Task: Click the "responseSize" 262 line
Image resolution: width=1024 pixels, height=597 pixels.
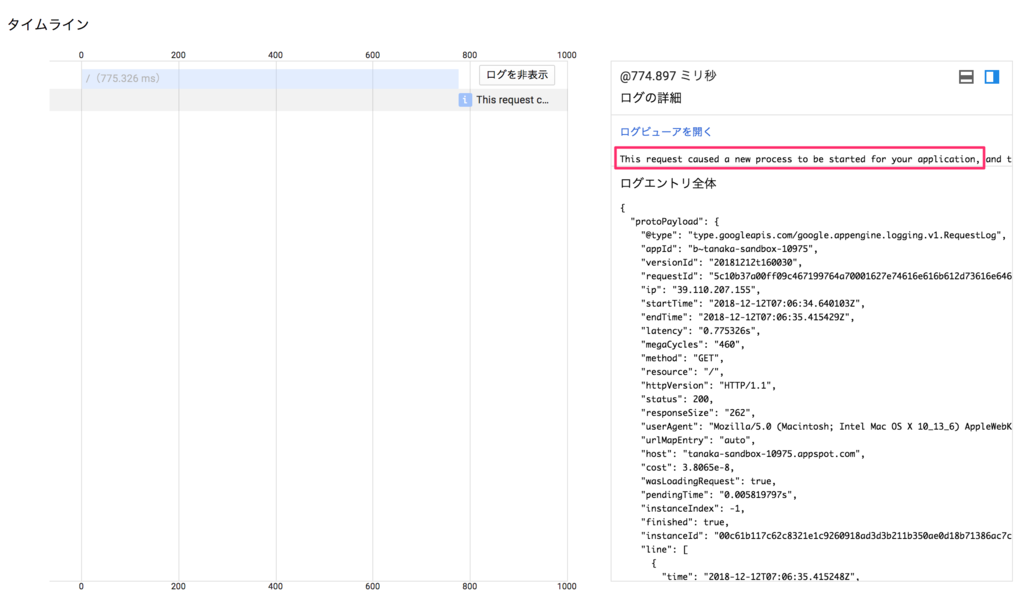Action: 697,413
